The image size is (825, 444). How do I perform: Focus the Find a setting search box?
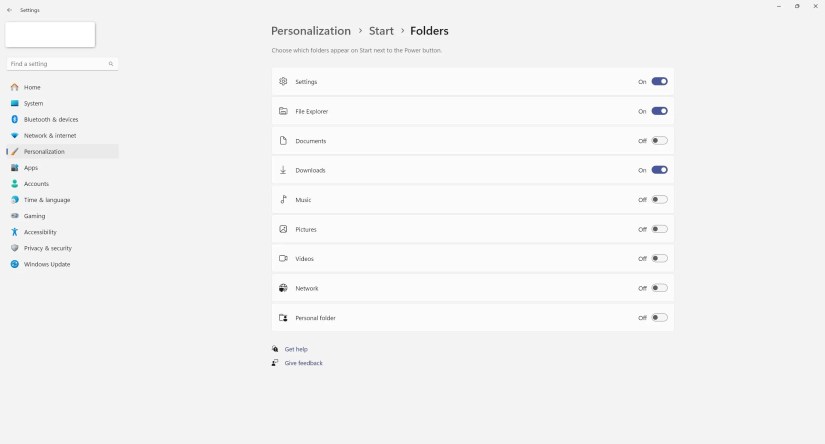55,64
